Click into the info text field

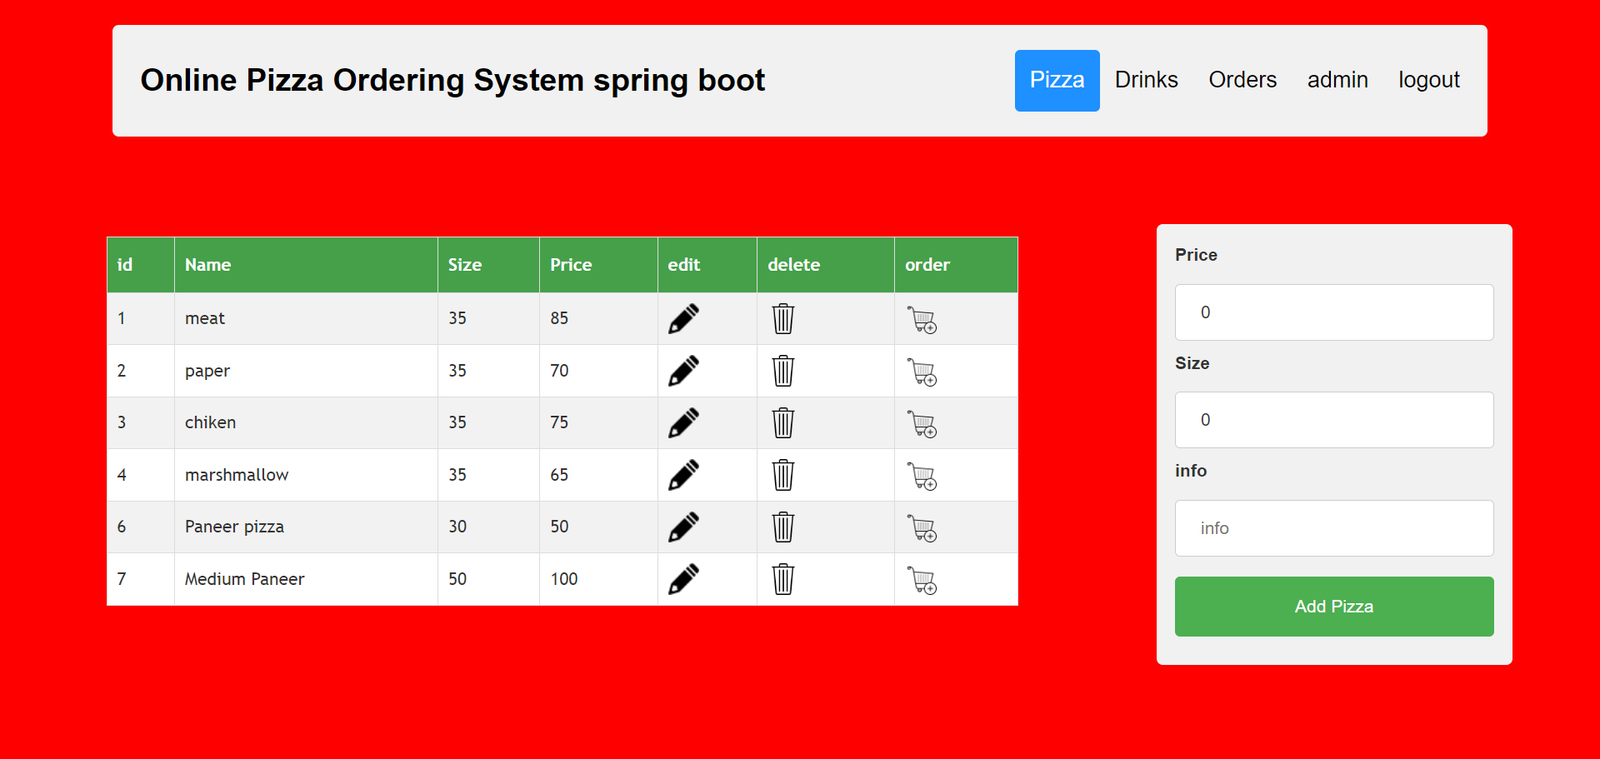click(x=1333, y=528)
